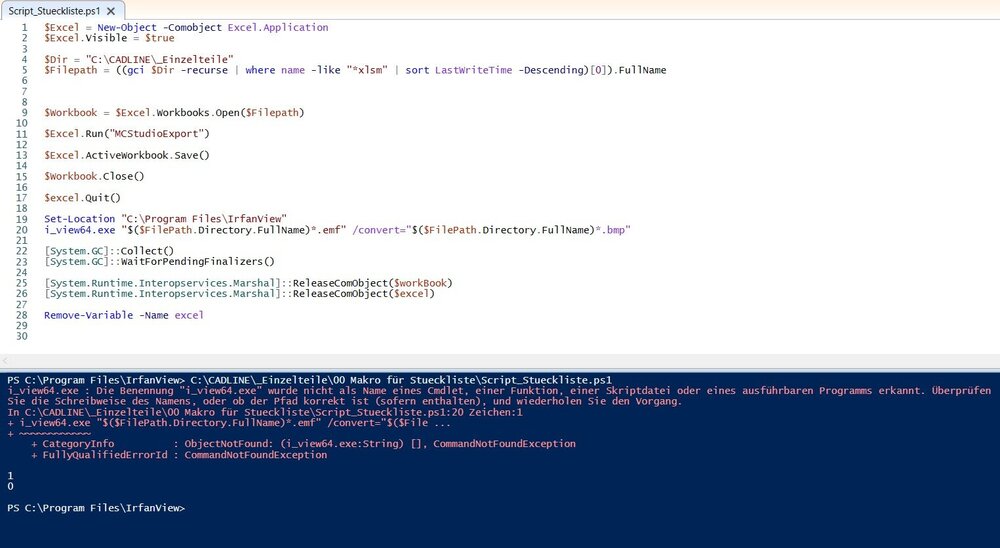The width and height of the screenshot is (1000, 548).
Task: Click the $Workbook.Close() statement
Action: point(94,176)
